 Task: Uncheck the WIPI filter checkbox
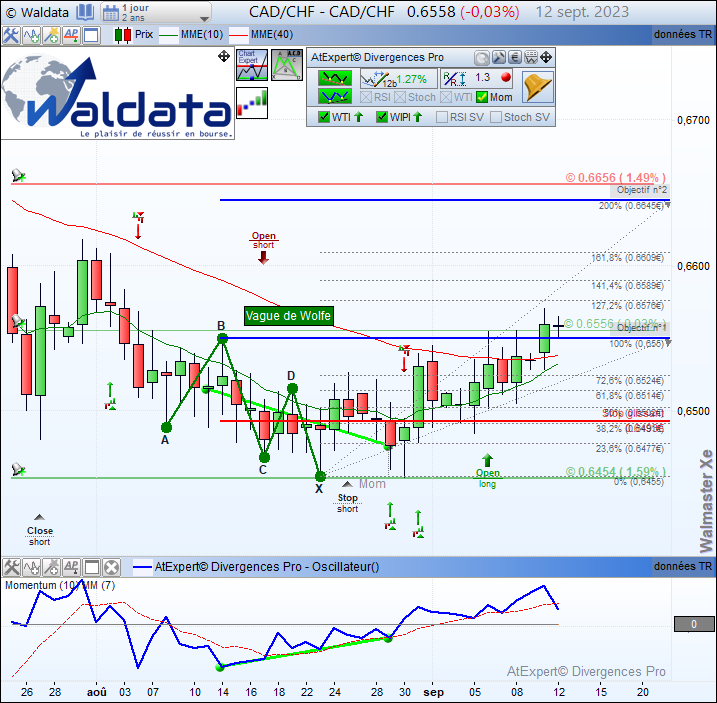pyautogui.click(x=382, y=117)
